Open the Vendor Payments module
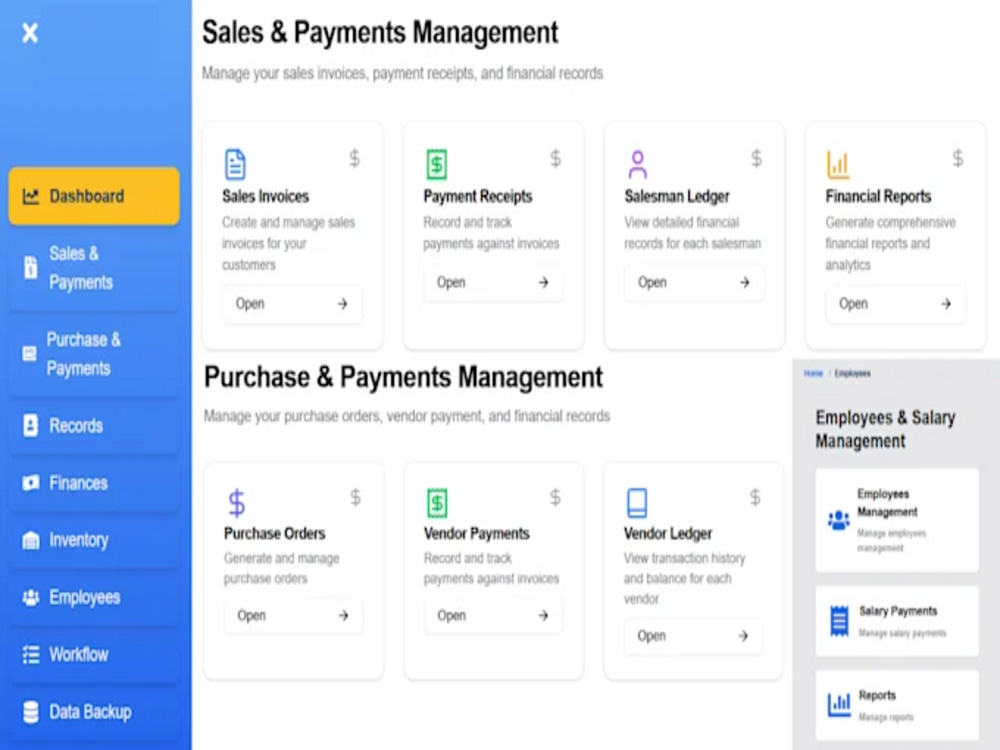Image resolution: width=1000 pixels, height=750 pixels. [493, 615]
